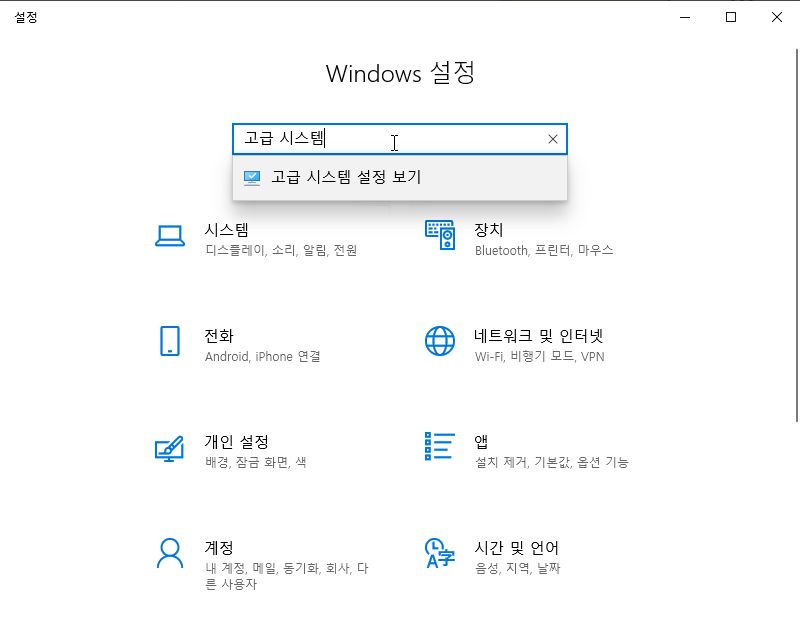Click 디스플레이, 소리, 알림, 전원 description

(x=281, y=250)
